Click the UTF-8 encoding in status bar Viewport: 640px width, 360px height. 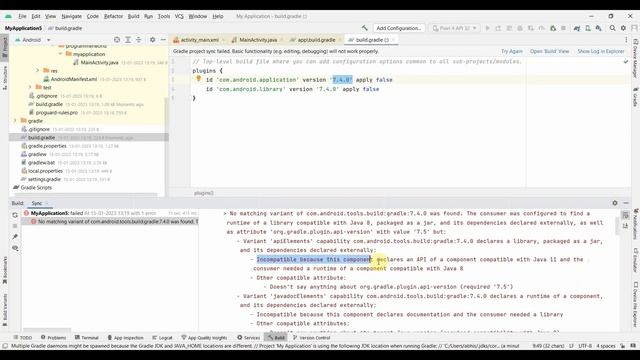(x=585, y=346)
